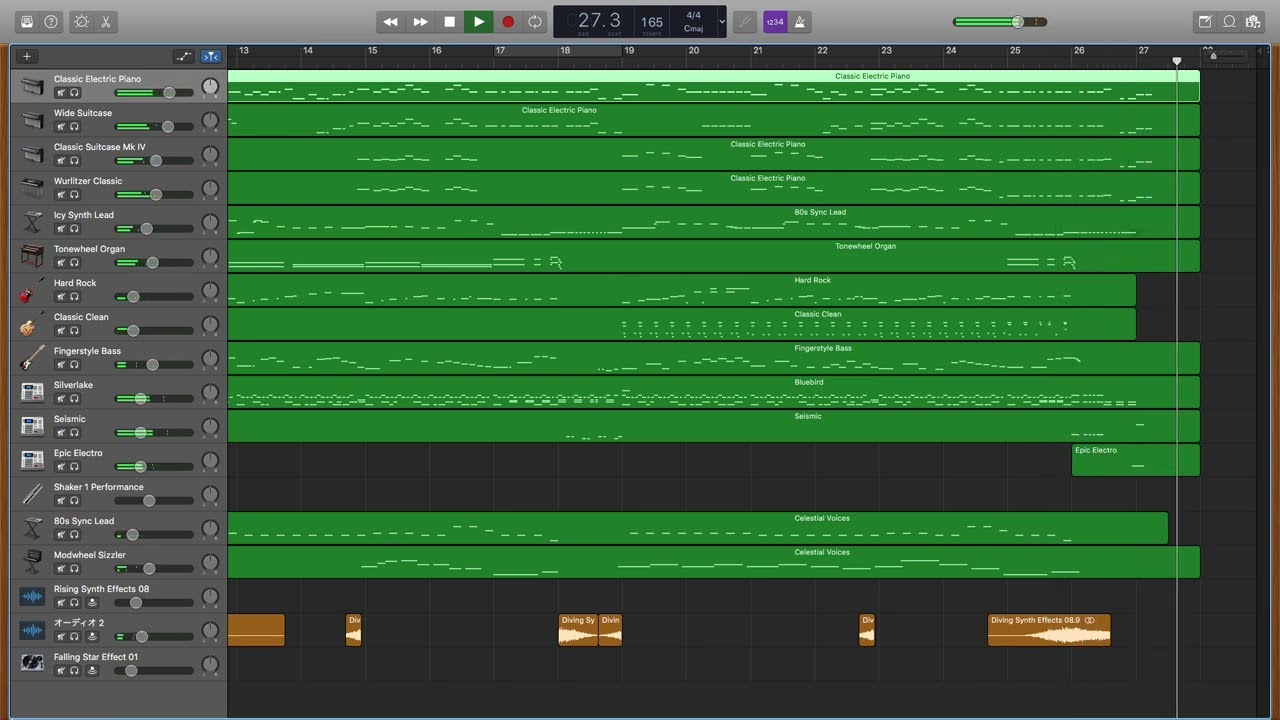Adjust the Seismic track volume slider
The image size is (1280, 720).
click(x=154, y=433)
